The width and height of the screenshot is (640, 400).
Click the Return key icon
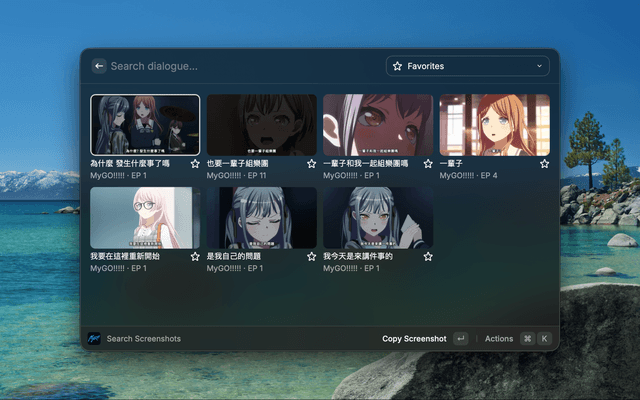[461, 338]
